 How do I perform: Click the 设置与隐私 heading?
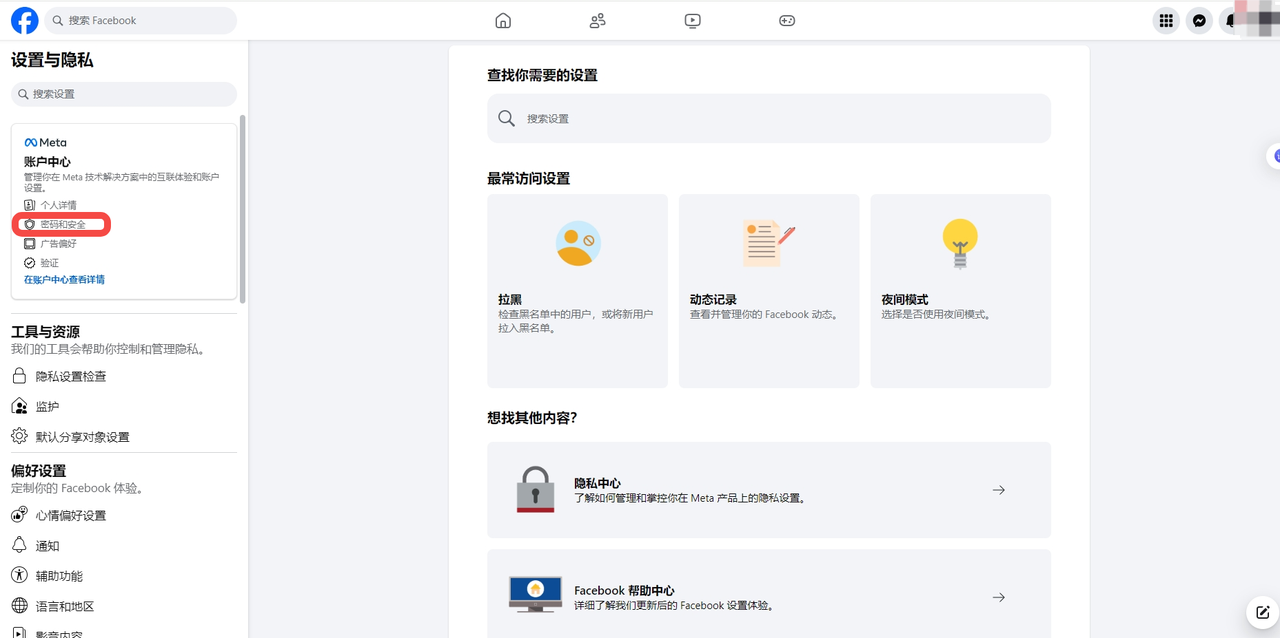tap(52, 60)
